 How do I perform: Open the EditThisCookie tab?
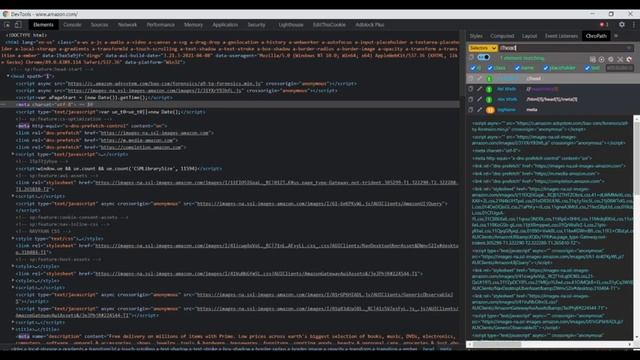[329, 25]
